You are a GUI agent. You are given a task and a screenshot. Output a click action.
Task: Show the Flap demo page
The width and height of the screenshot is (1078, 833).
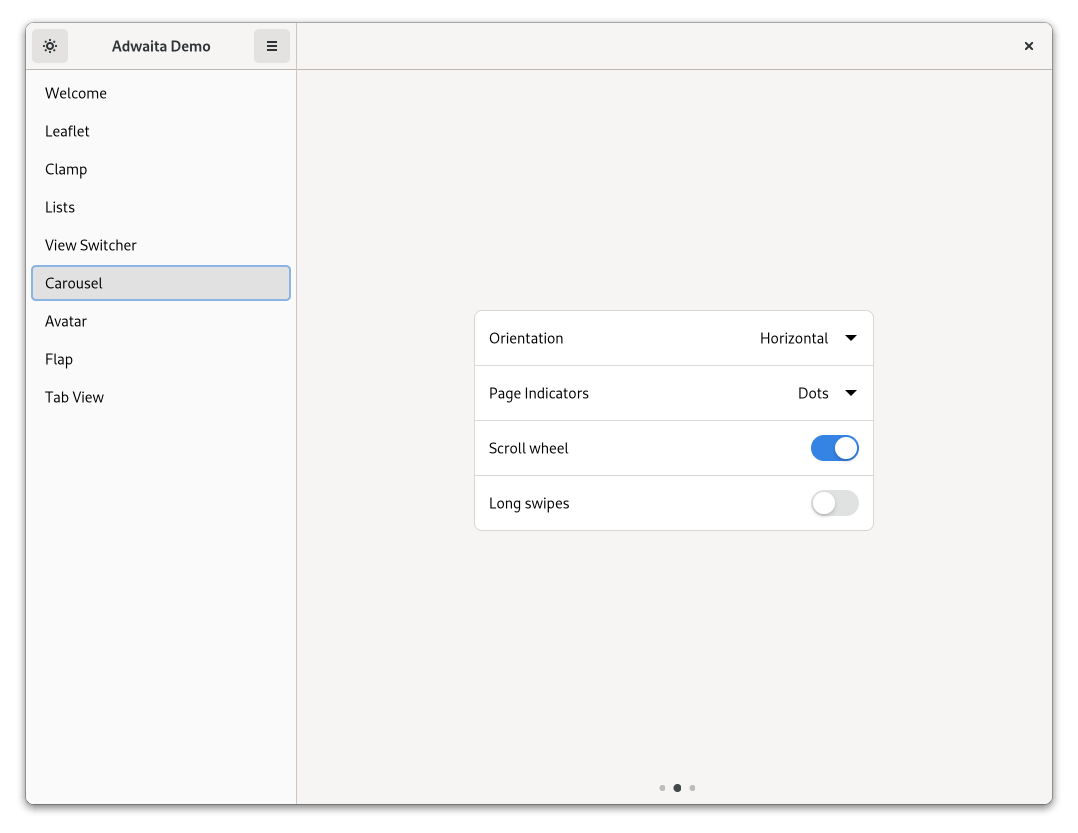coord(59,359)
